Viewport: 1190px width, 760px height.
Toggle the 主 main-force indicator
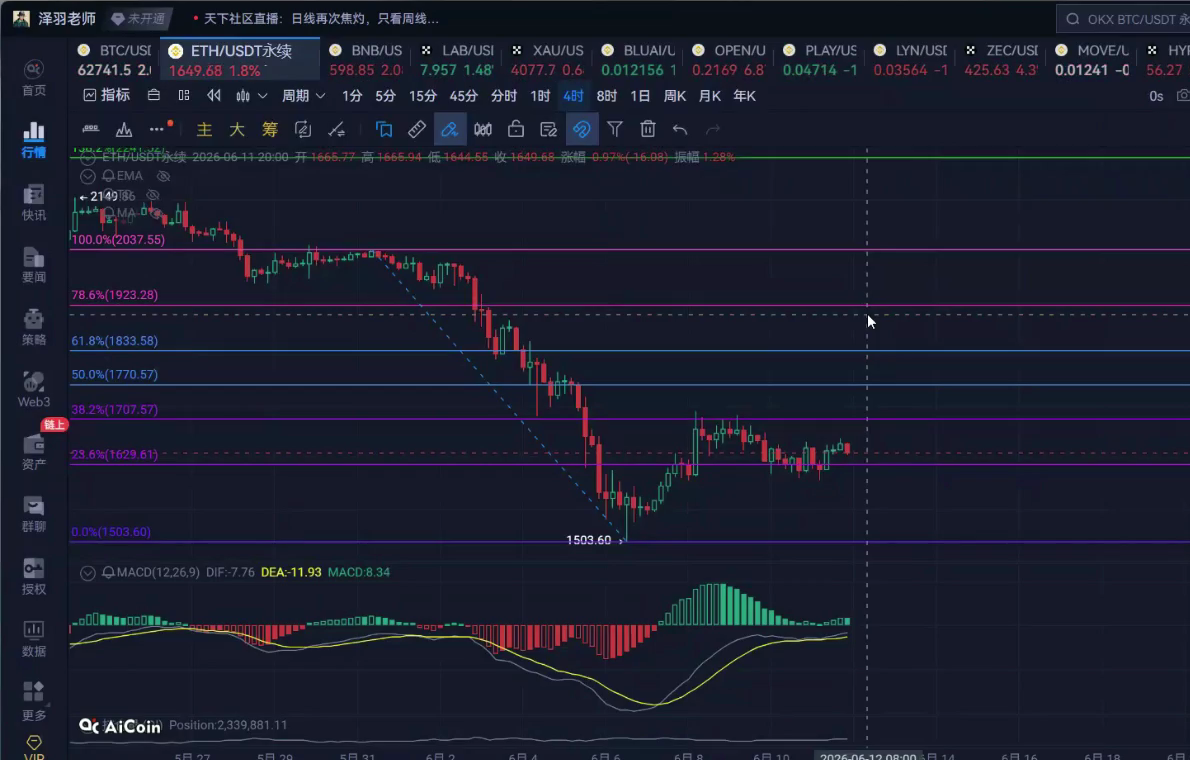(x=204, y=129)
